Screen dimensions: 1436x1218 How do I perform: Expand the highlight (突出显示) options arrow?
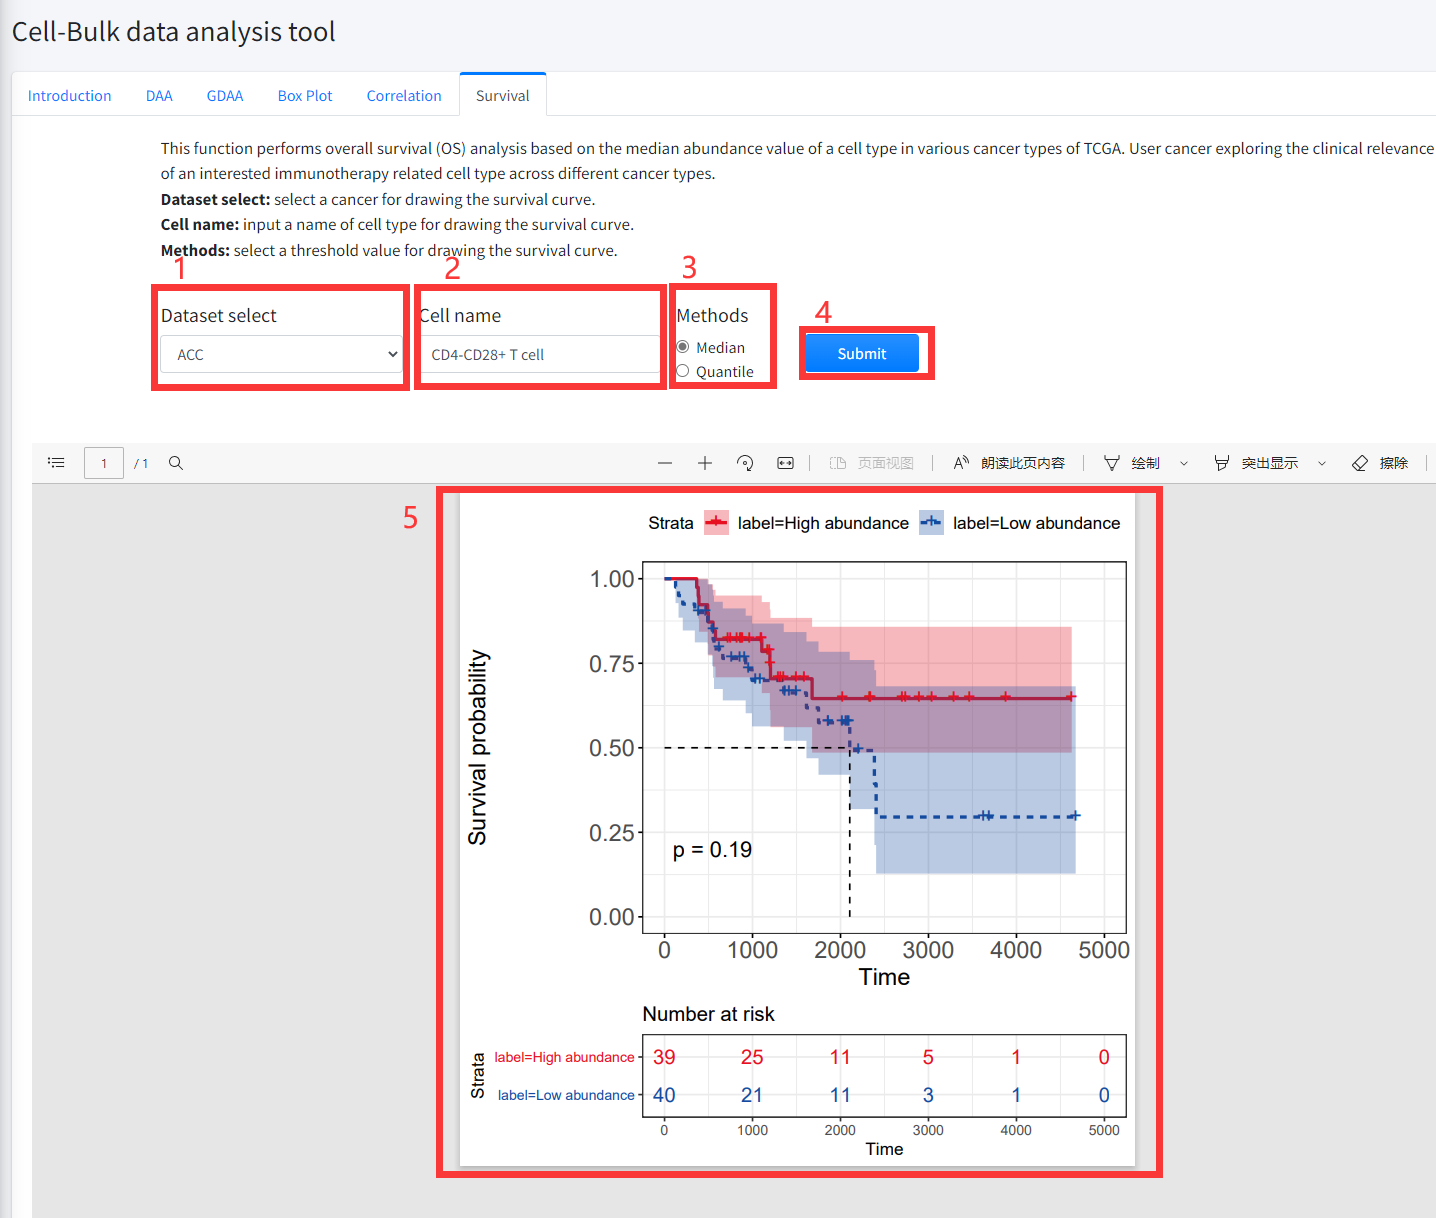(1322, 463)
